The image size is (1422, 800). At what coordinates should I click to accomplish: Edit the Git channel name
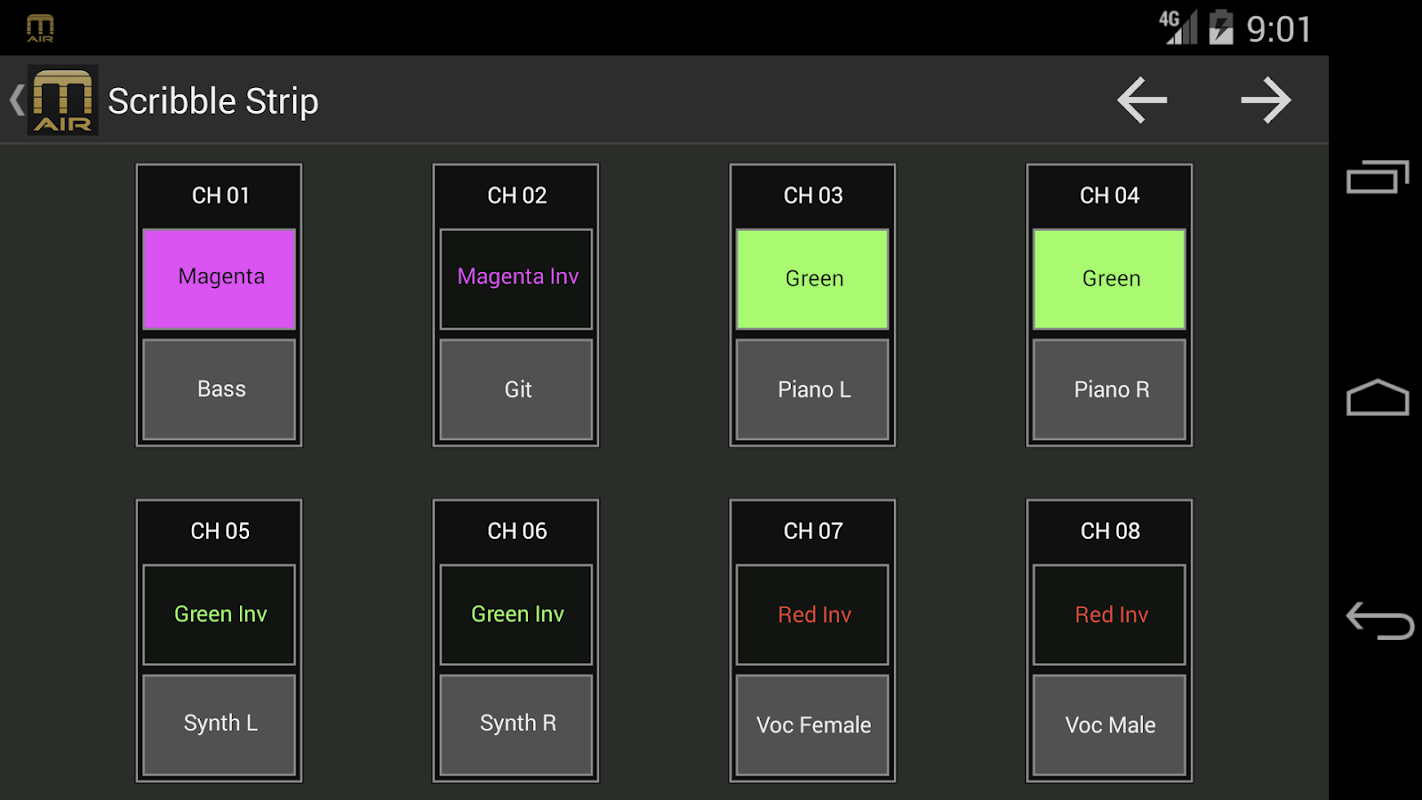coord(516,389)
